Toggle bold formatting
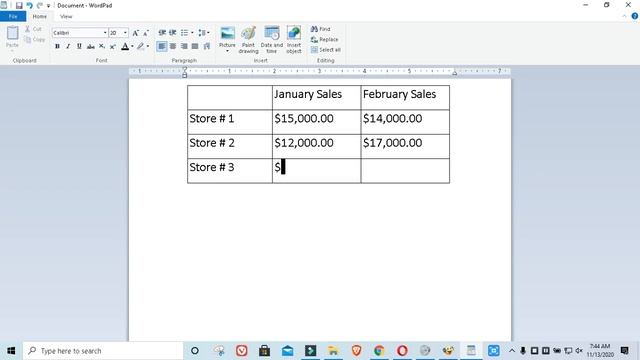 (57, 47)
